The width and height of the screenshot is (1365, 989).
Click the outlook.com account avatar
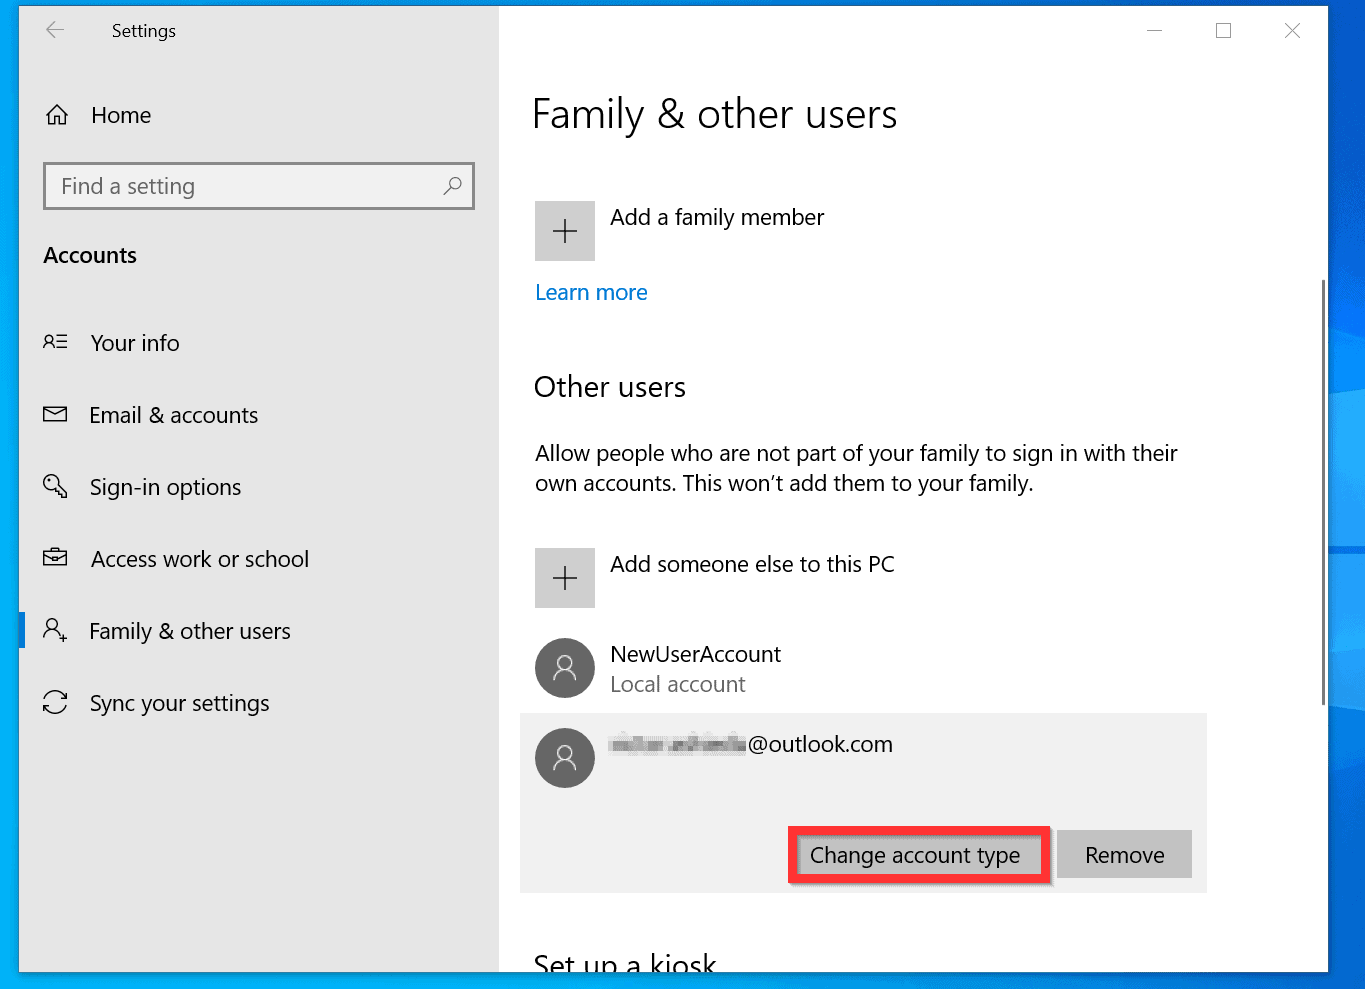[x=565, y=758]
